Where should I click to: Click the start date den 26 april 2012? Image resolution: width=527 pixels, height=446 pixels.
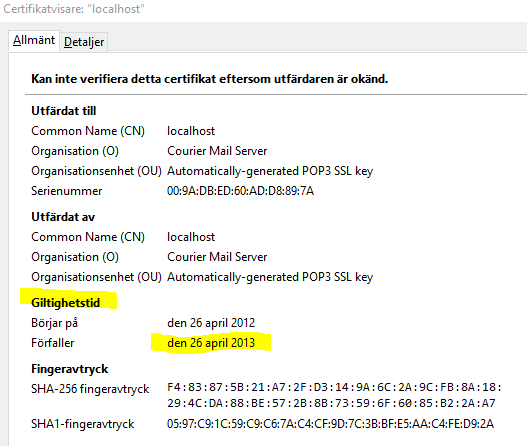[x=211, y=323]
